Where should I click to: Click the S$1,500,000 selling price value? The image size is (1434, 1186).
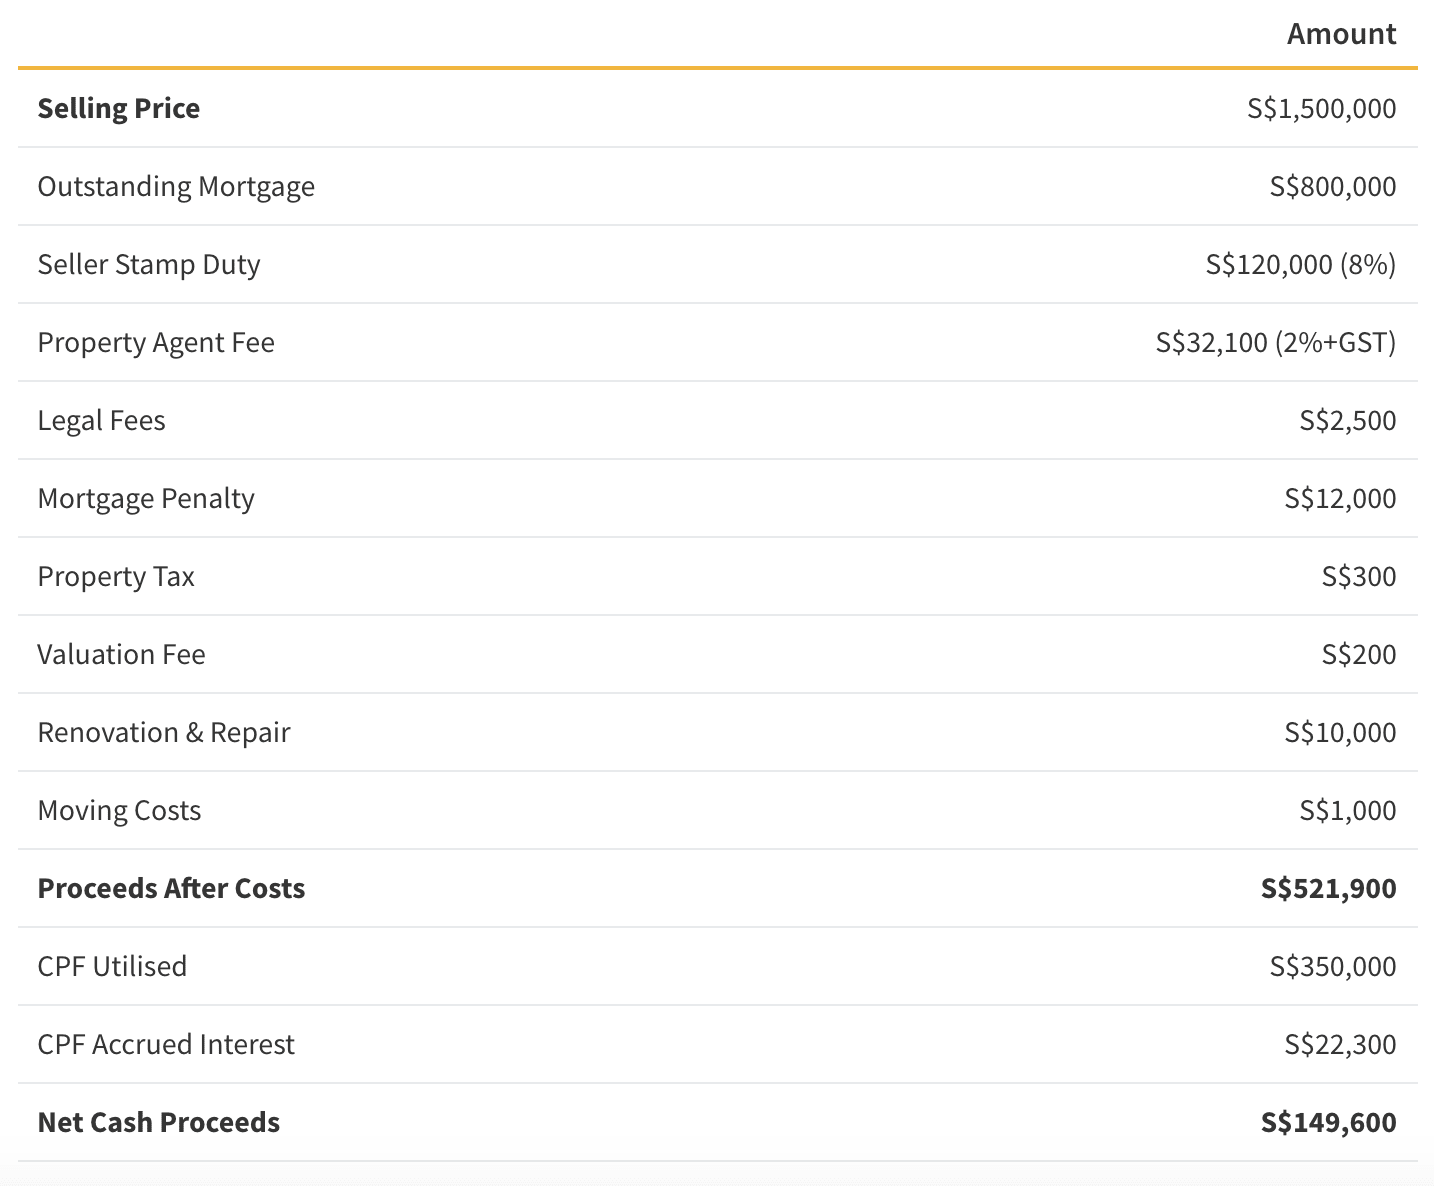(1321, 108)
